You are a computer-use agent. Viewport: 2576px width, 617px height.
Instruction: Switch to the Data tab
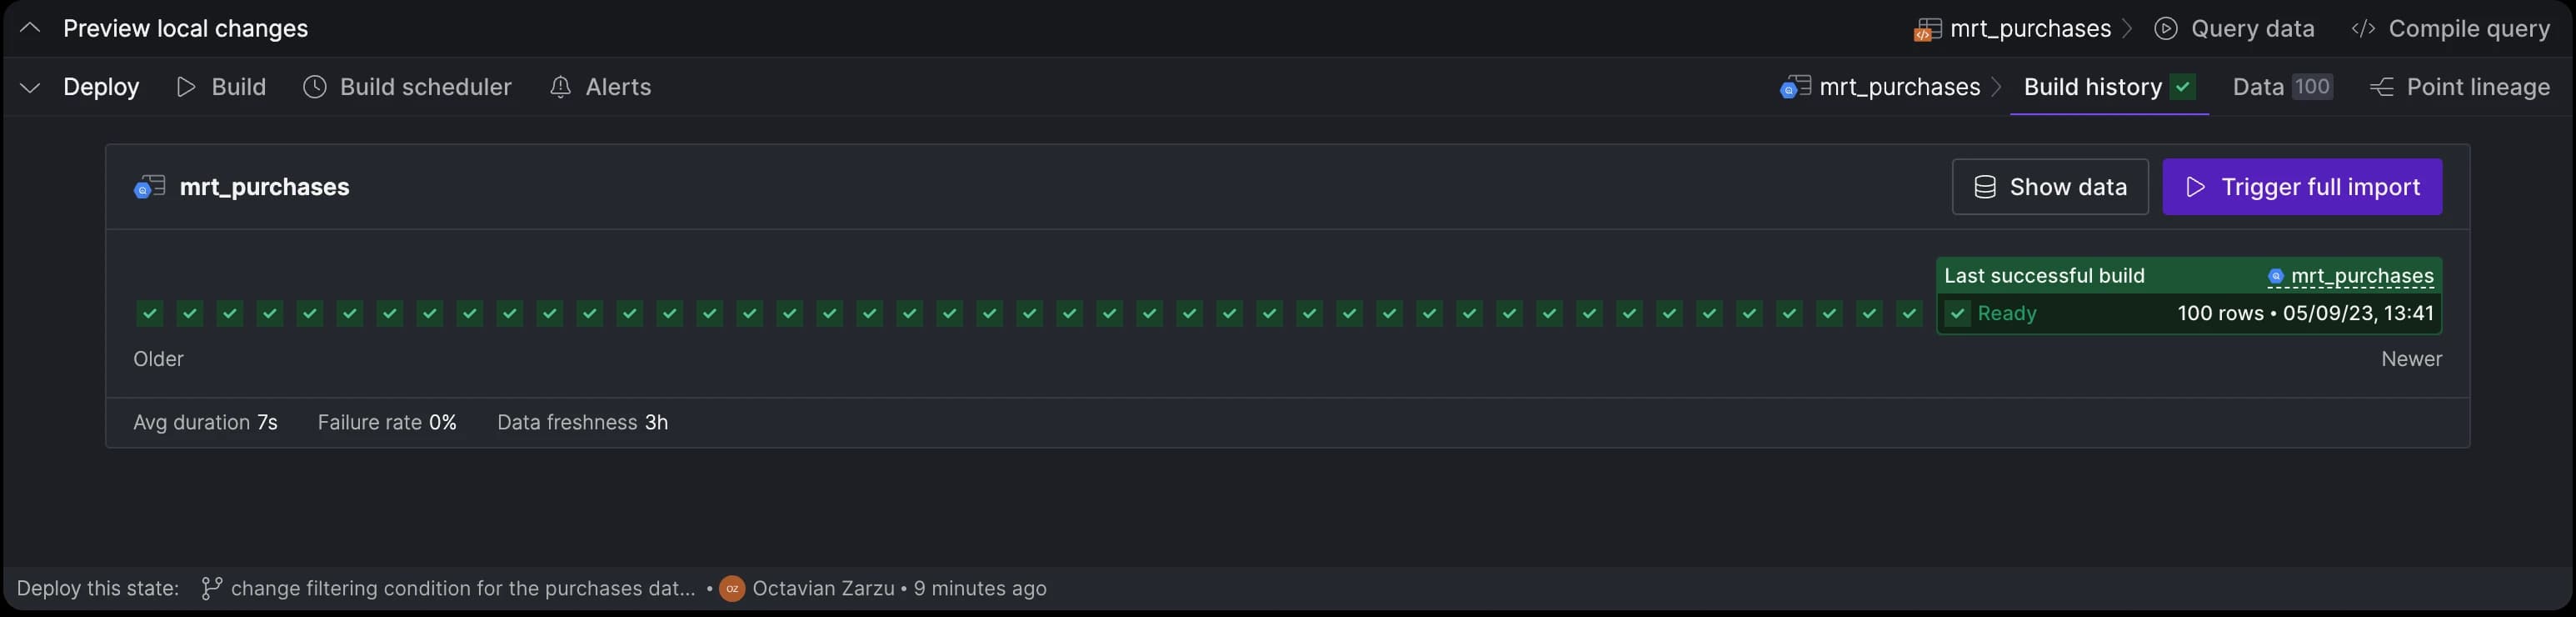[2282, 87]
